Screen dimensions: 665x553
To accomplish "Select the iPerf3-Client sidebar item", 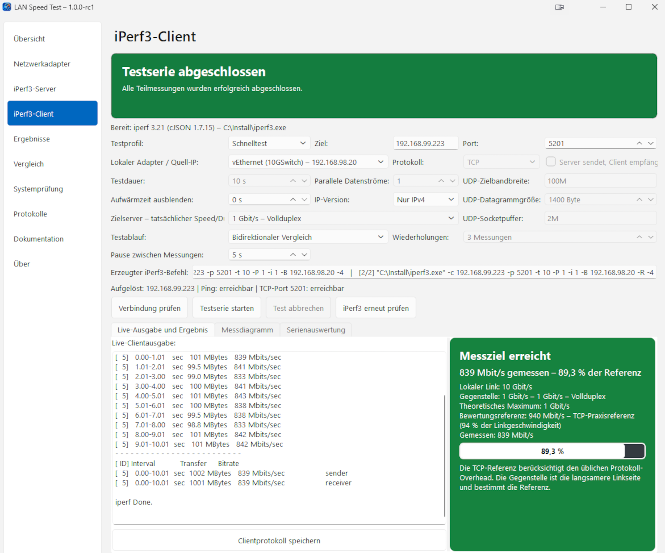I will [x=53, y=113].
